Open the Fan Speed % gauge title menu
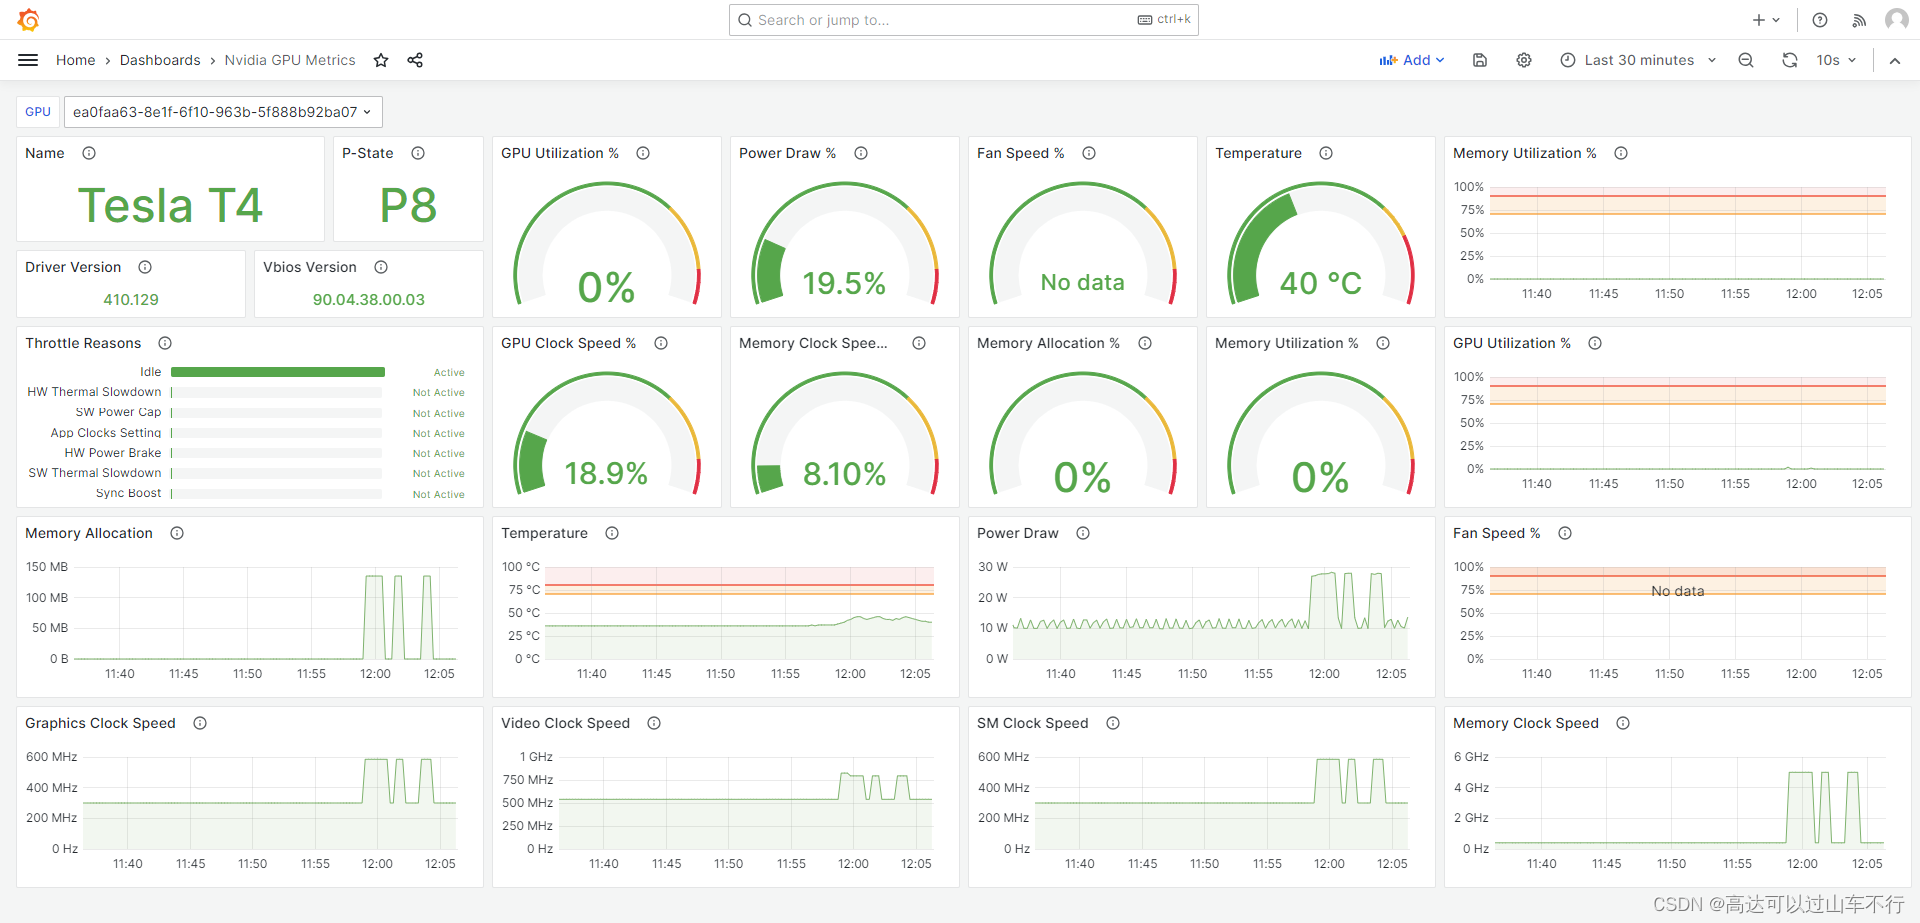Image resolution: width=1920 pixels, height=923 pixels. (x=1020, y=153)
